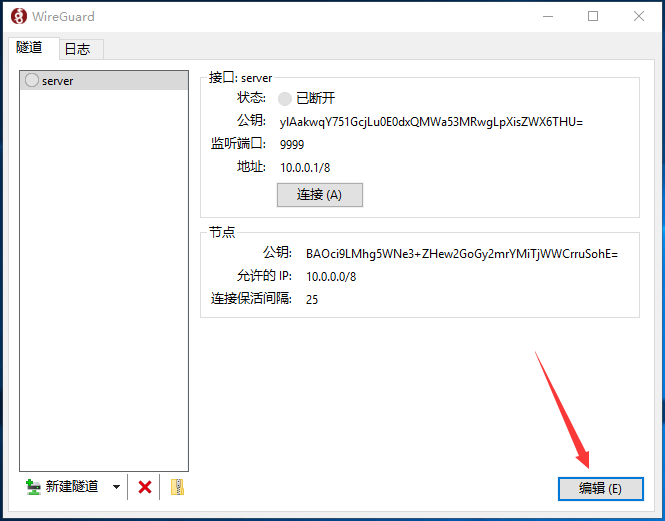Click the 连接 (A) connect button
The image size is (665, 521).
pos(320,195)
